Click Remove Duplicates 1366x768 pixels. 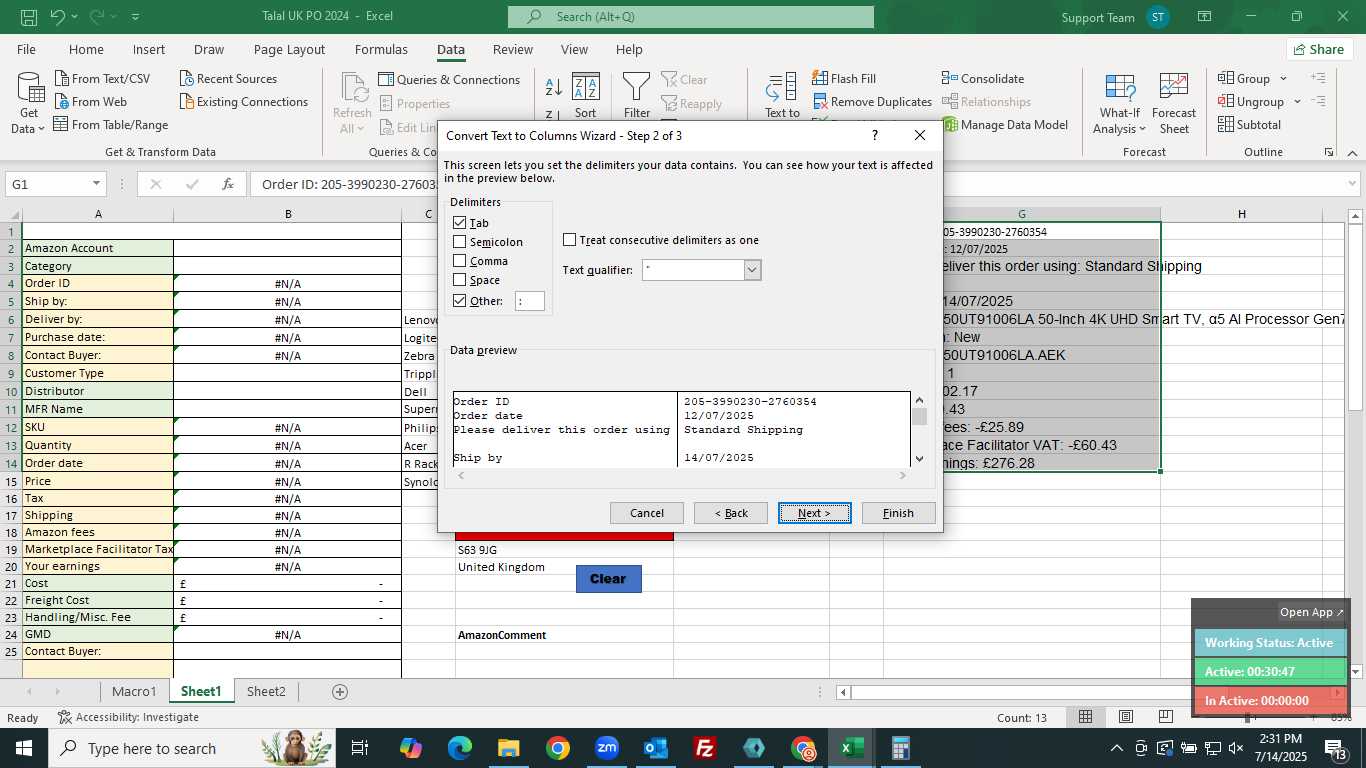(x=872, y=102)
